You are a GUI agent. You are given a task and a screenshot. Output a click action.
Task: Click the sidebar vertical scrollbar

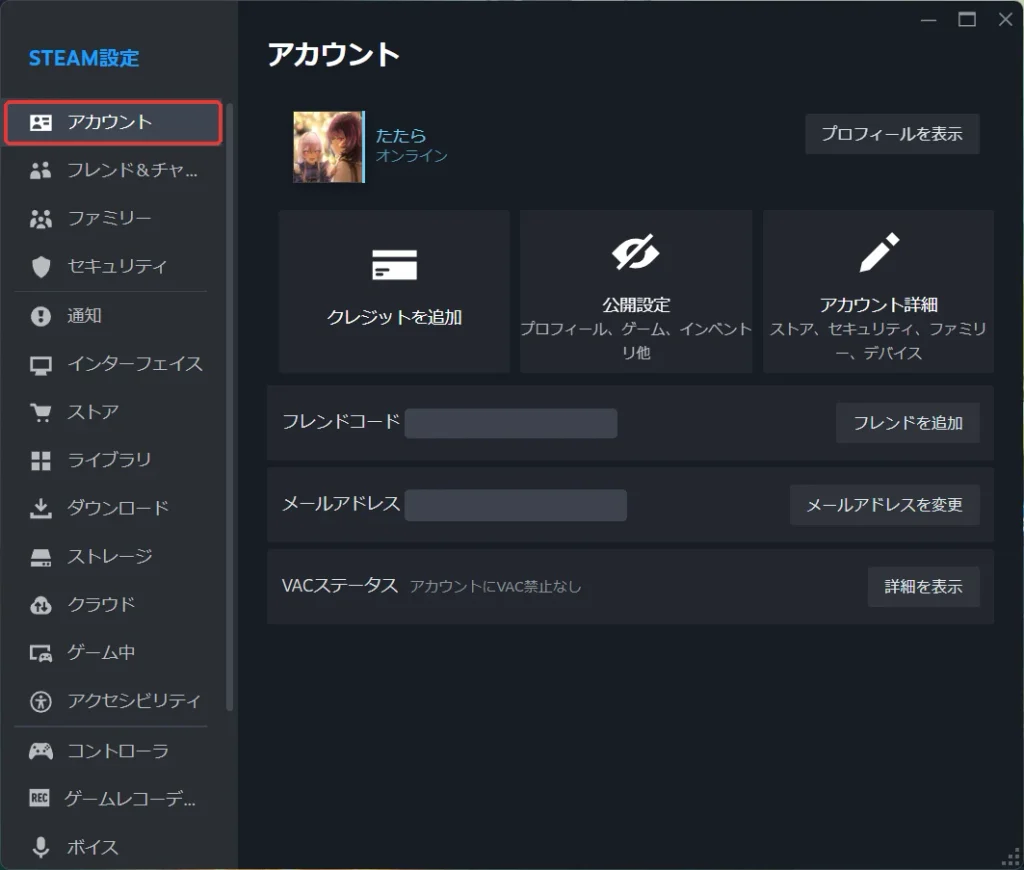pyautogui.click(x=229, y=406)
